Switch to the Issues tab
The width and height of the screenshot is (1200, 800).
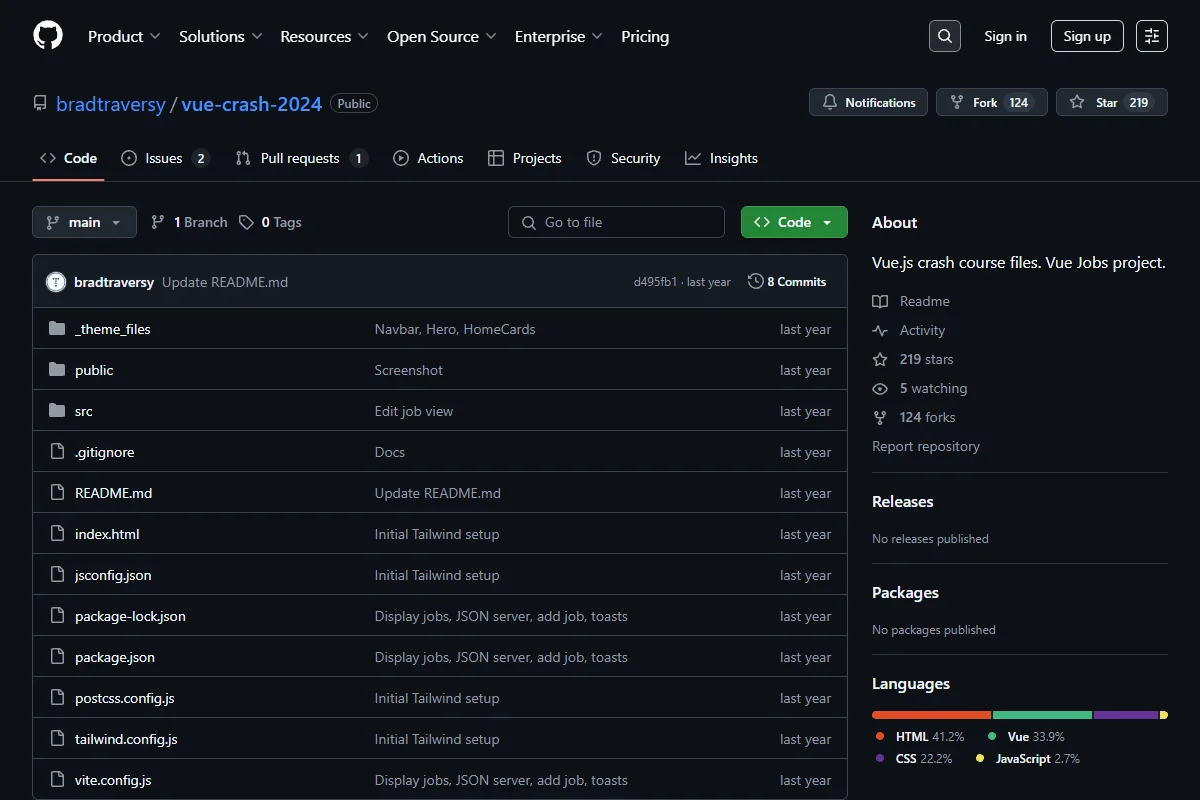coord(165,158)
